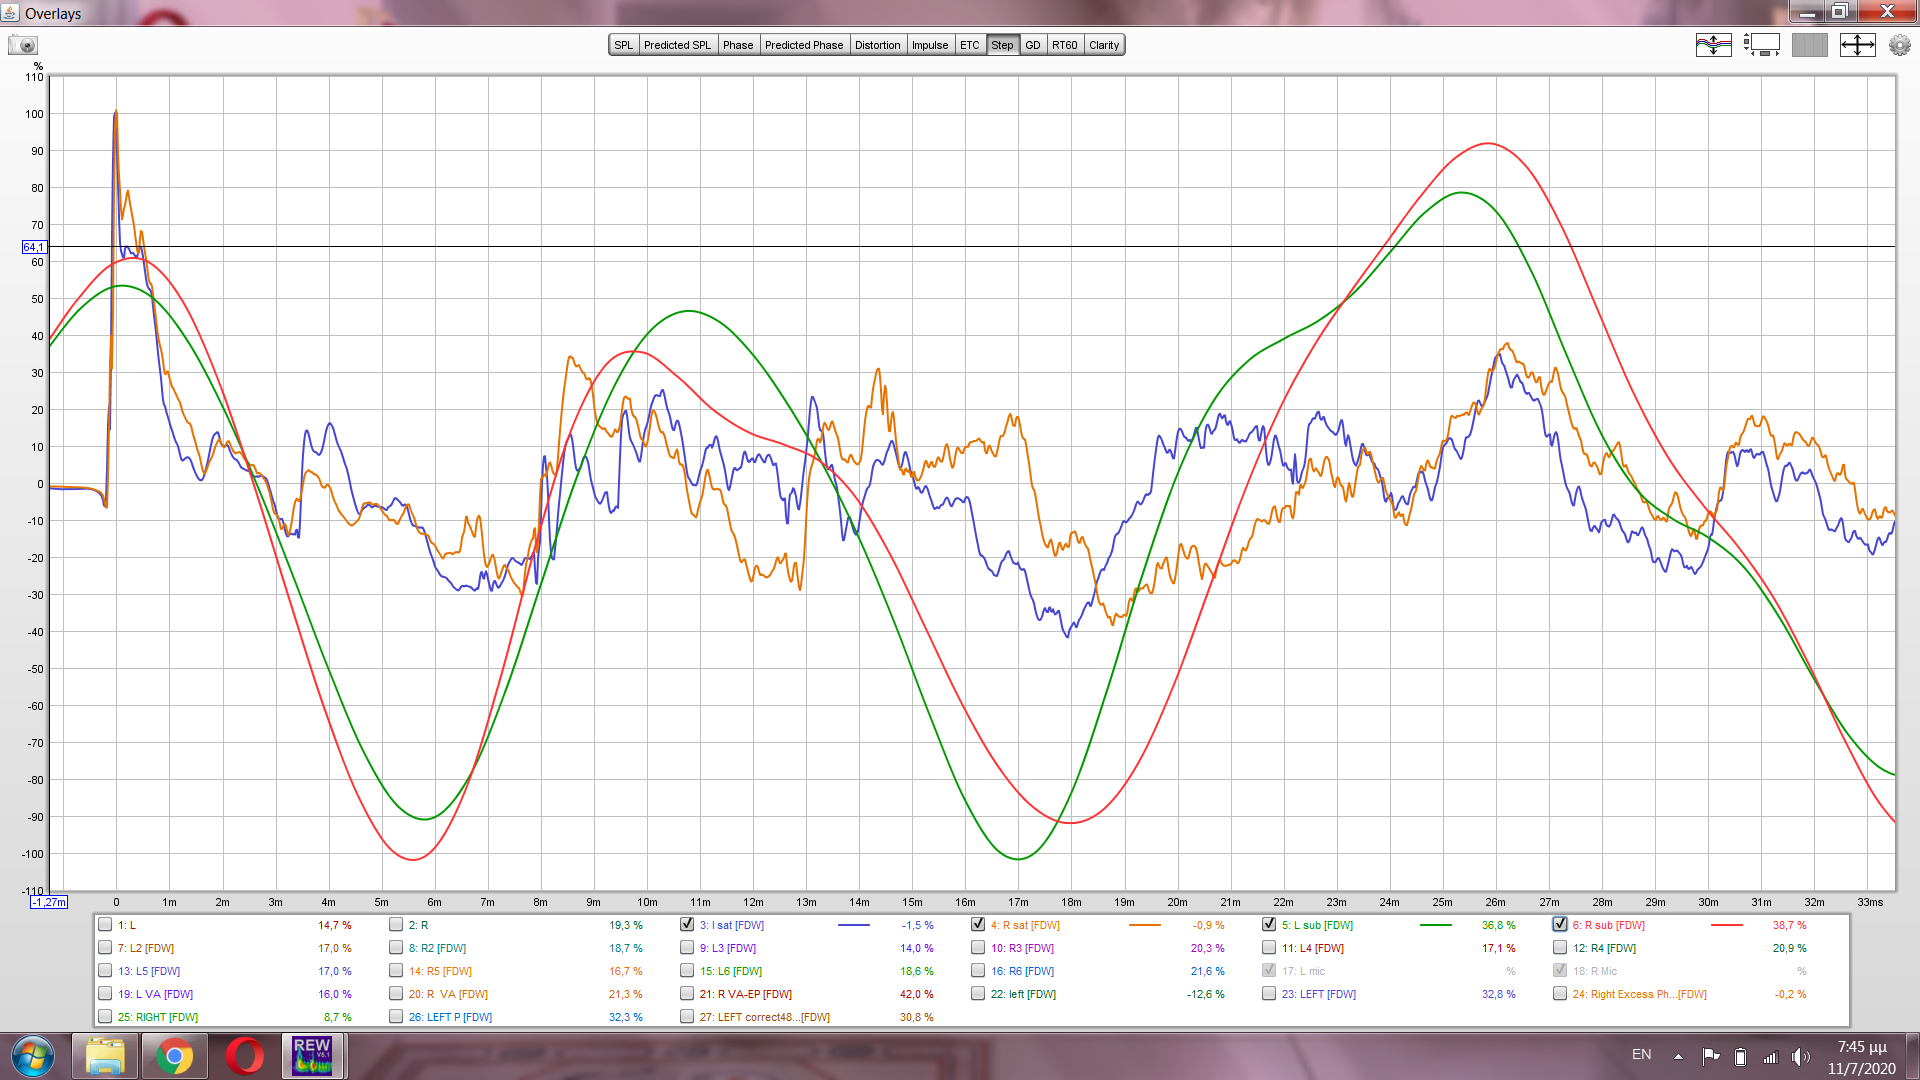Open graph controls gear icon
This screenshot has width=1920, height=1080.
pos(1899,45)
